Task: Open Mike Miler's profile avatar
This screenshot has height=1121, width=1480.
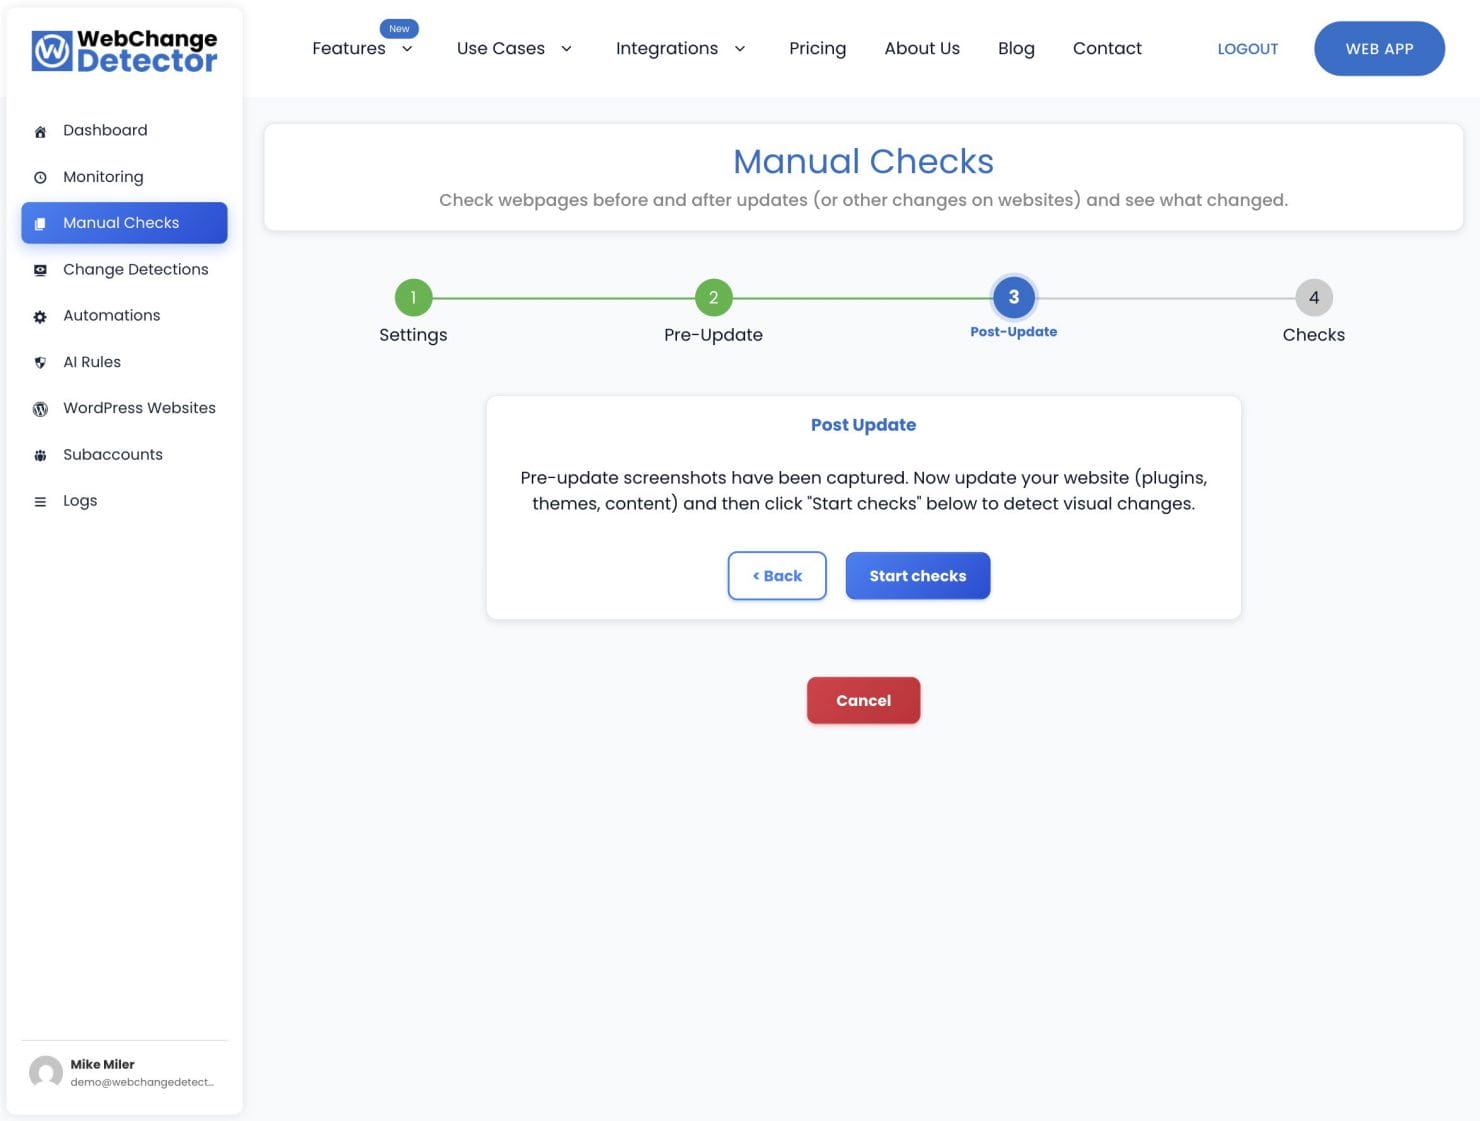Action: click(45, 1072)
